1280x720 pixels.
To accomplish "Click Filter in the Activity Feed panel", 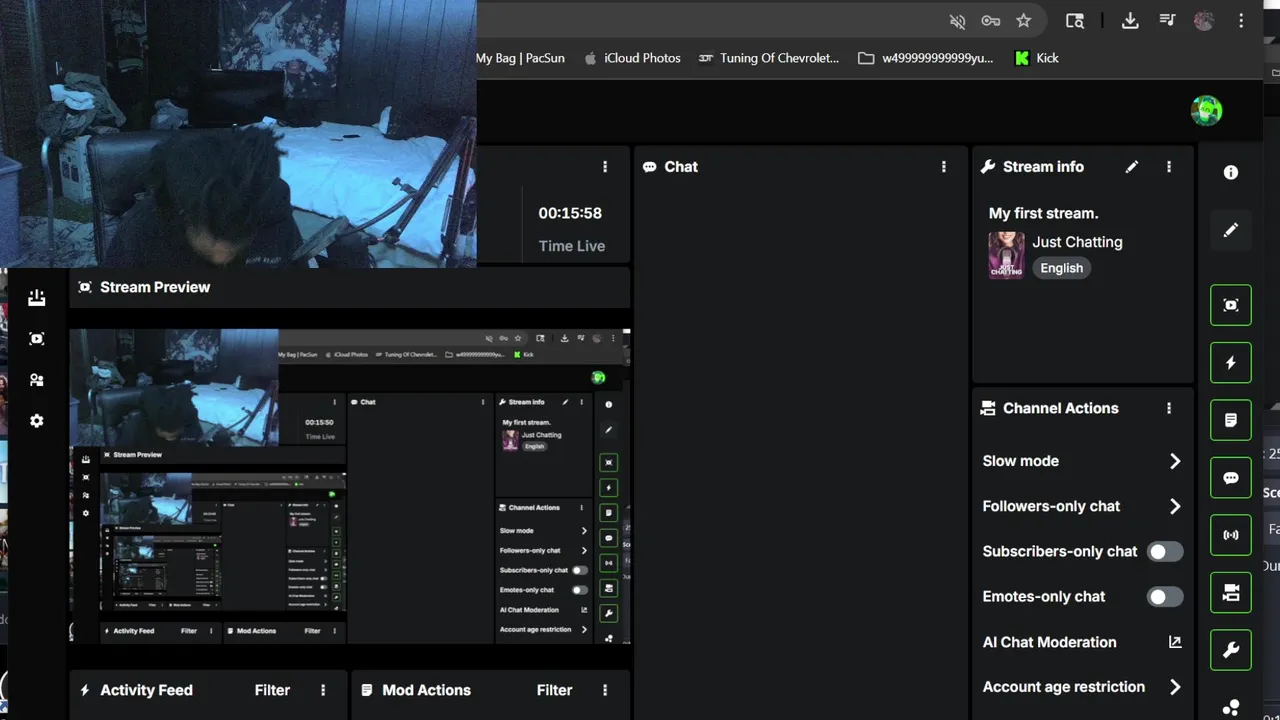I will tap(272, 690).
